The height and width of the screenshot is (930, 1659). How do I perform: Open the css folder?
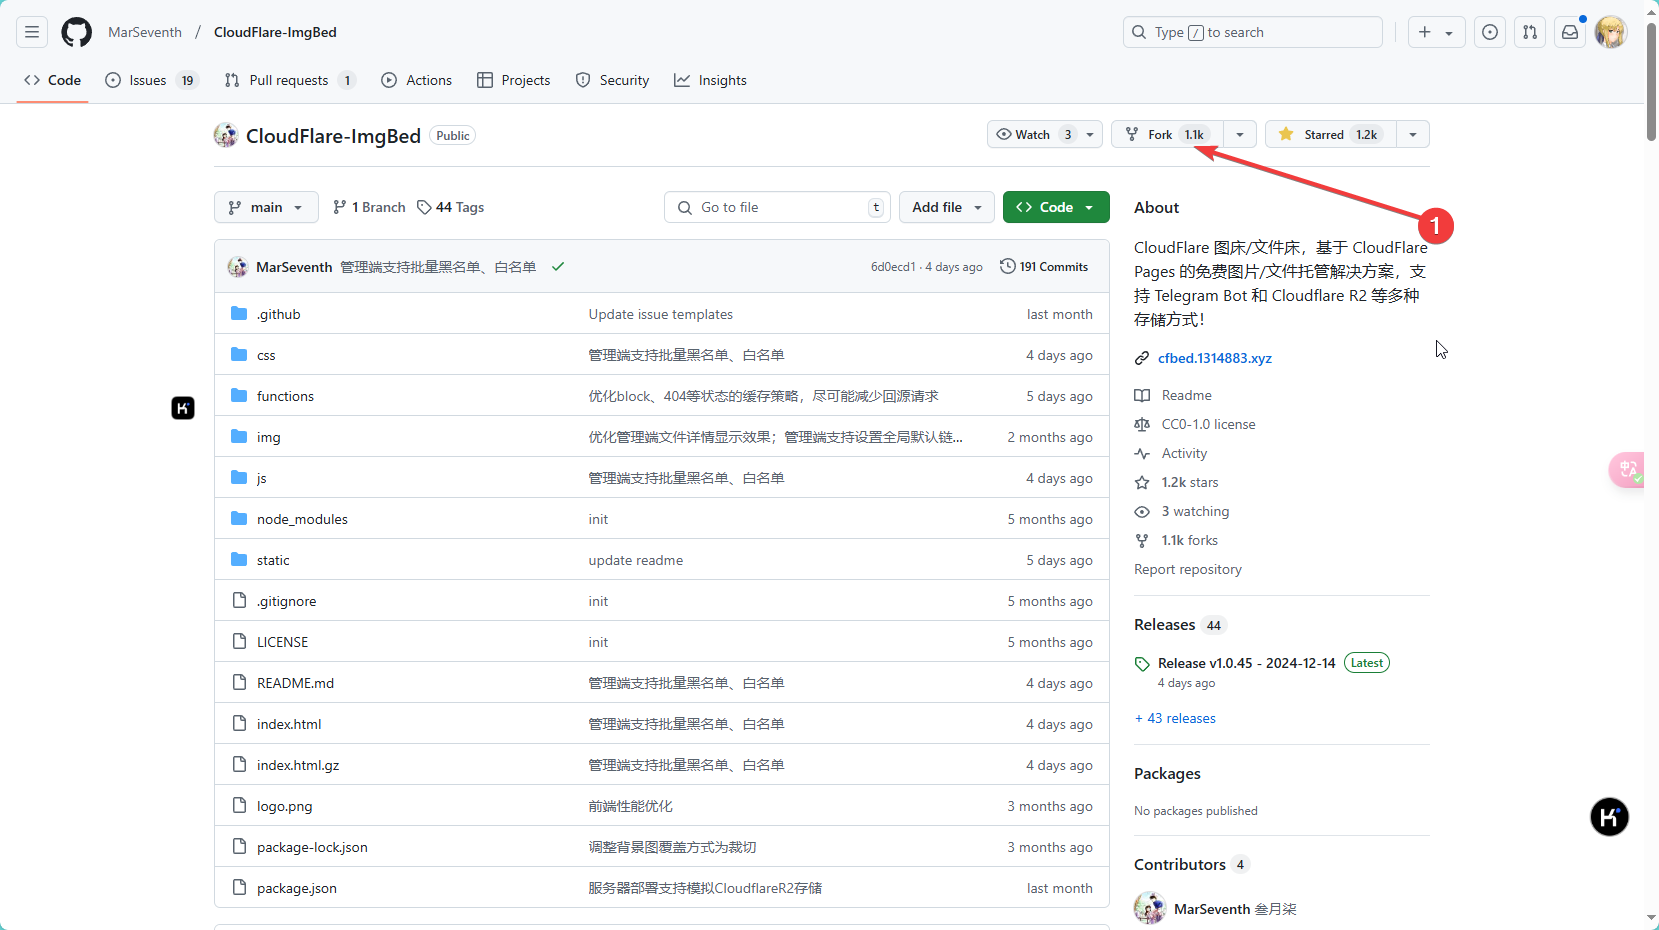click(266, 355)
